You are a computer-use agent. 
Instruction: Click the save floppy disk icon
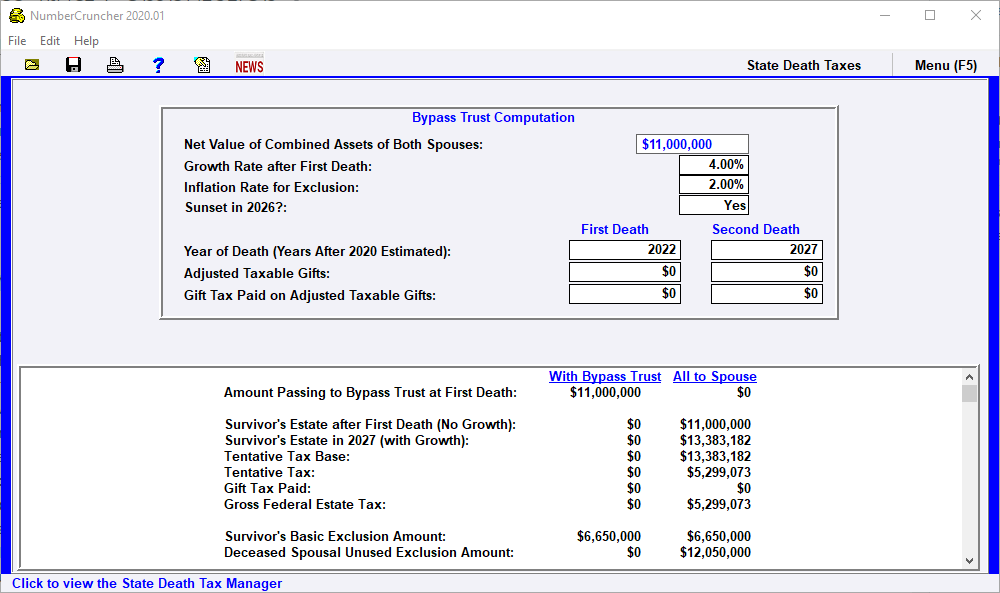click(73, 64)
